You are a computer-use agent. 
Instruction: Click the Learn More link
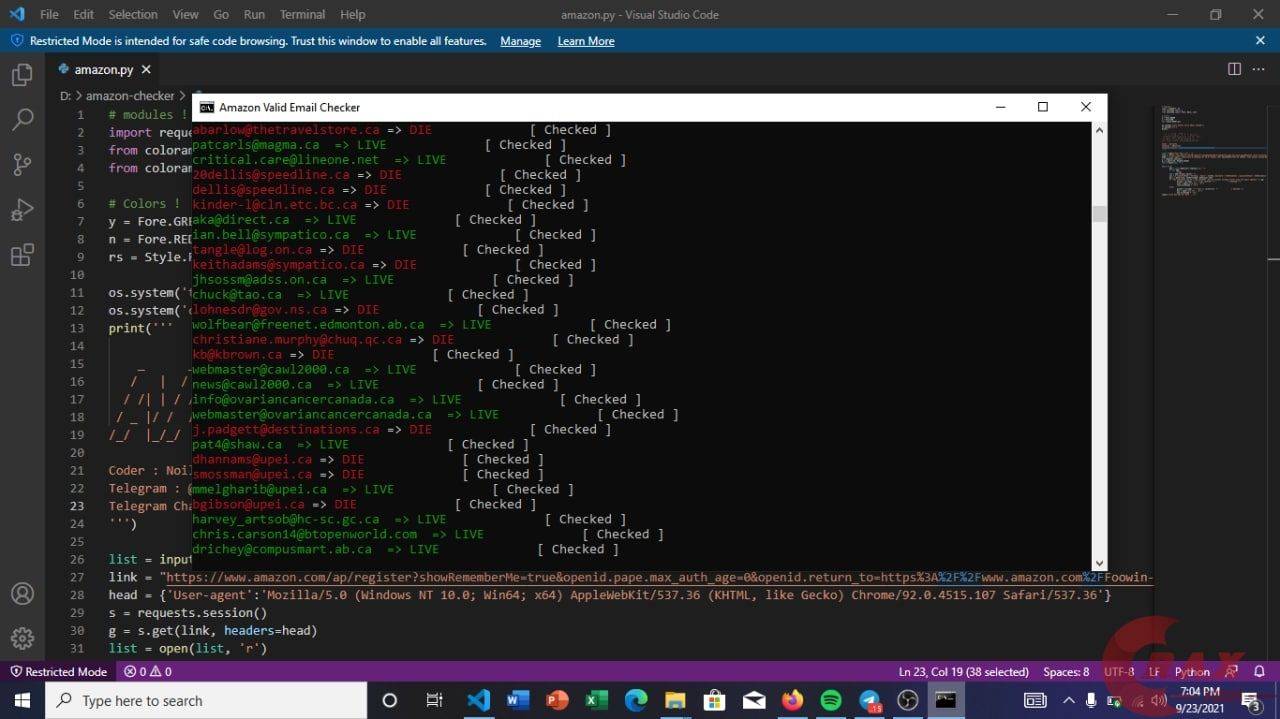coord(586,41)
